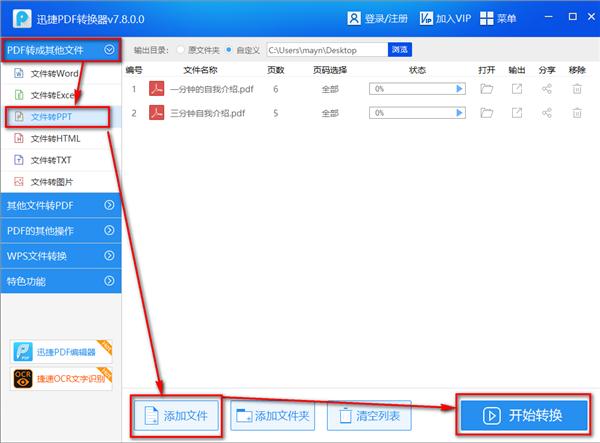
Task: Click the 0% progress bar of row 2
Action: tap(417, 112)
